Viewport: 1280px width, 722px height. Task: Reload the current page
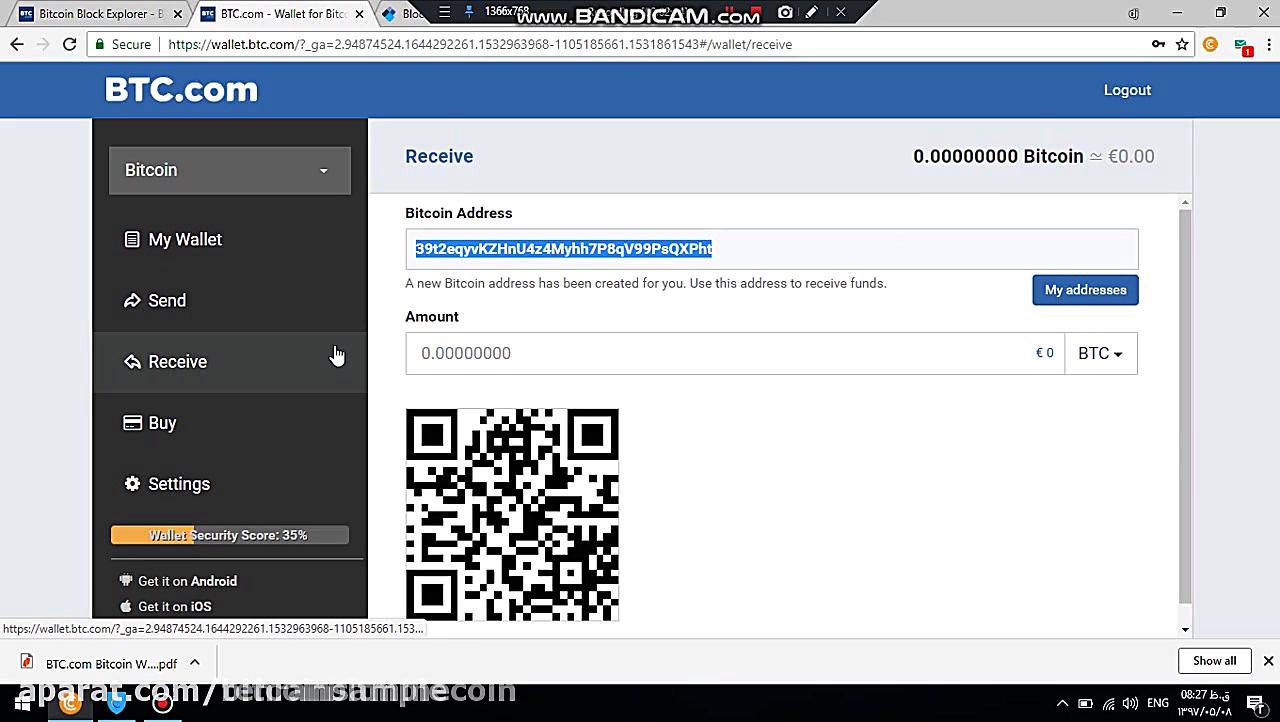tap(69, 44)
